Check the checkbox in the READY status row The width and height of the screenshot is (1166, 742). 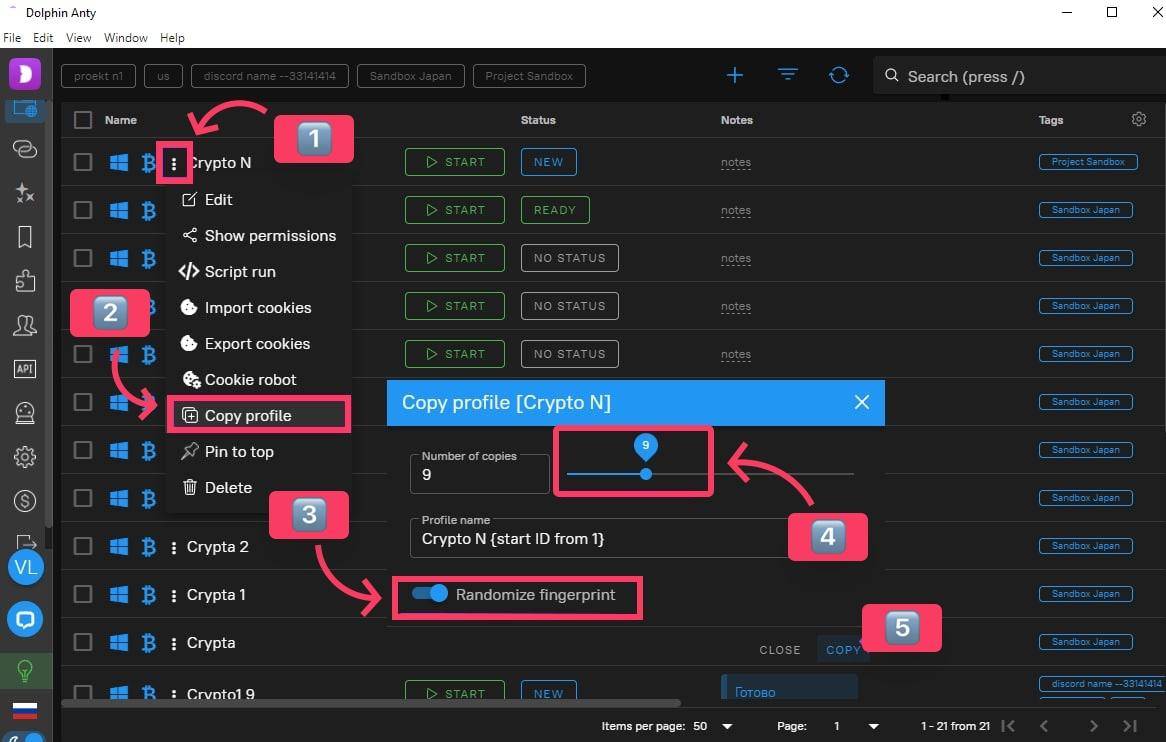click(83, 210)
